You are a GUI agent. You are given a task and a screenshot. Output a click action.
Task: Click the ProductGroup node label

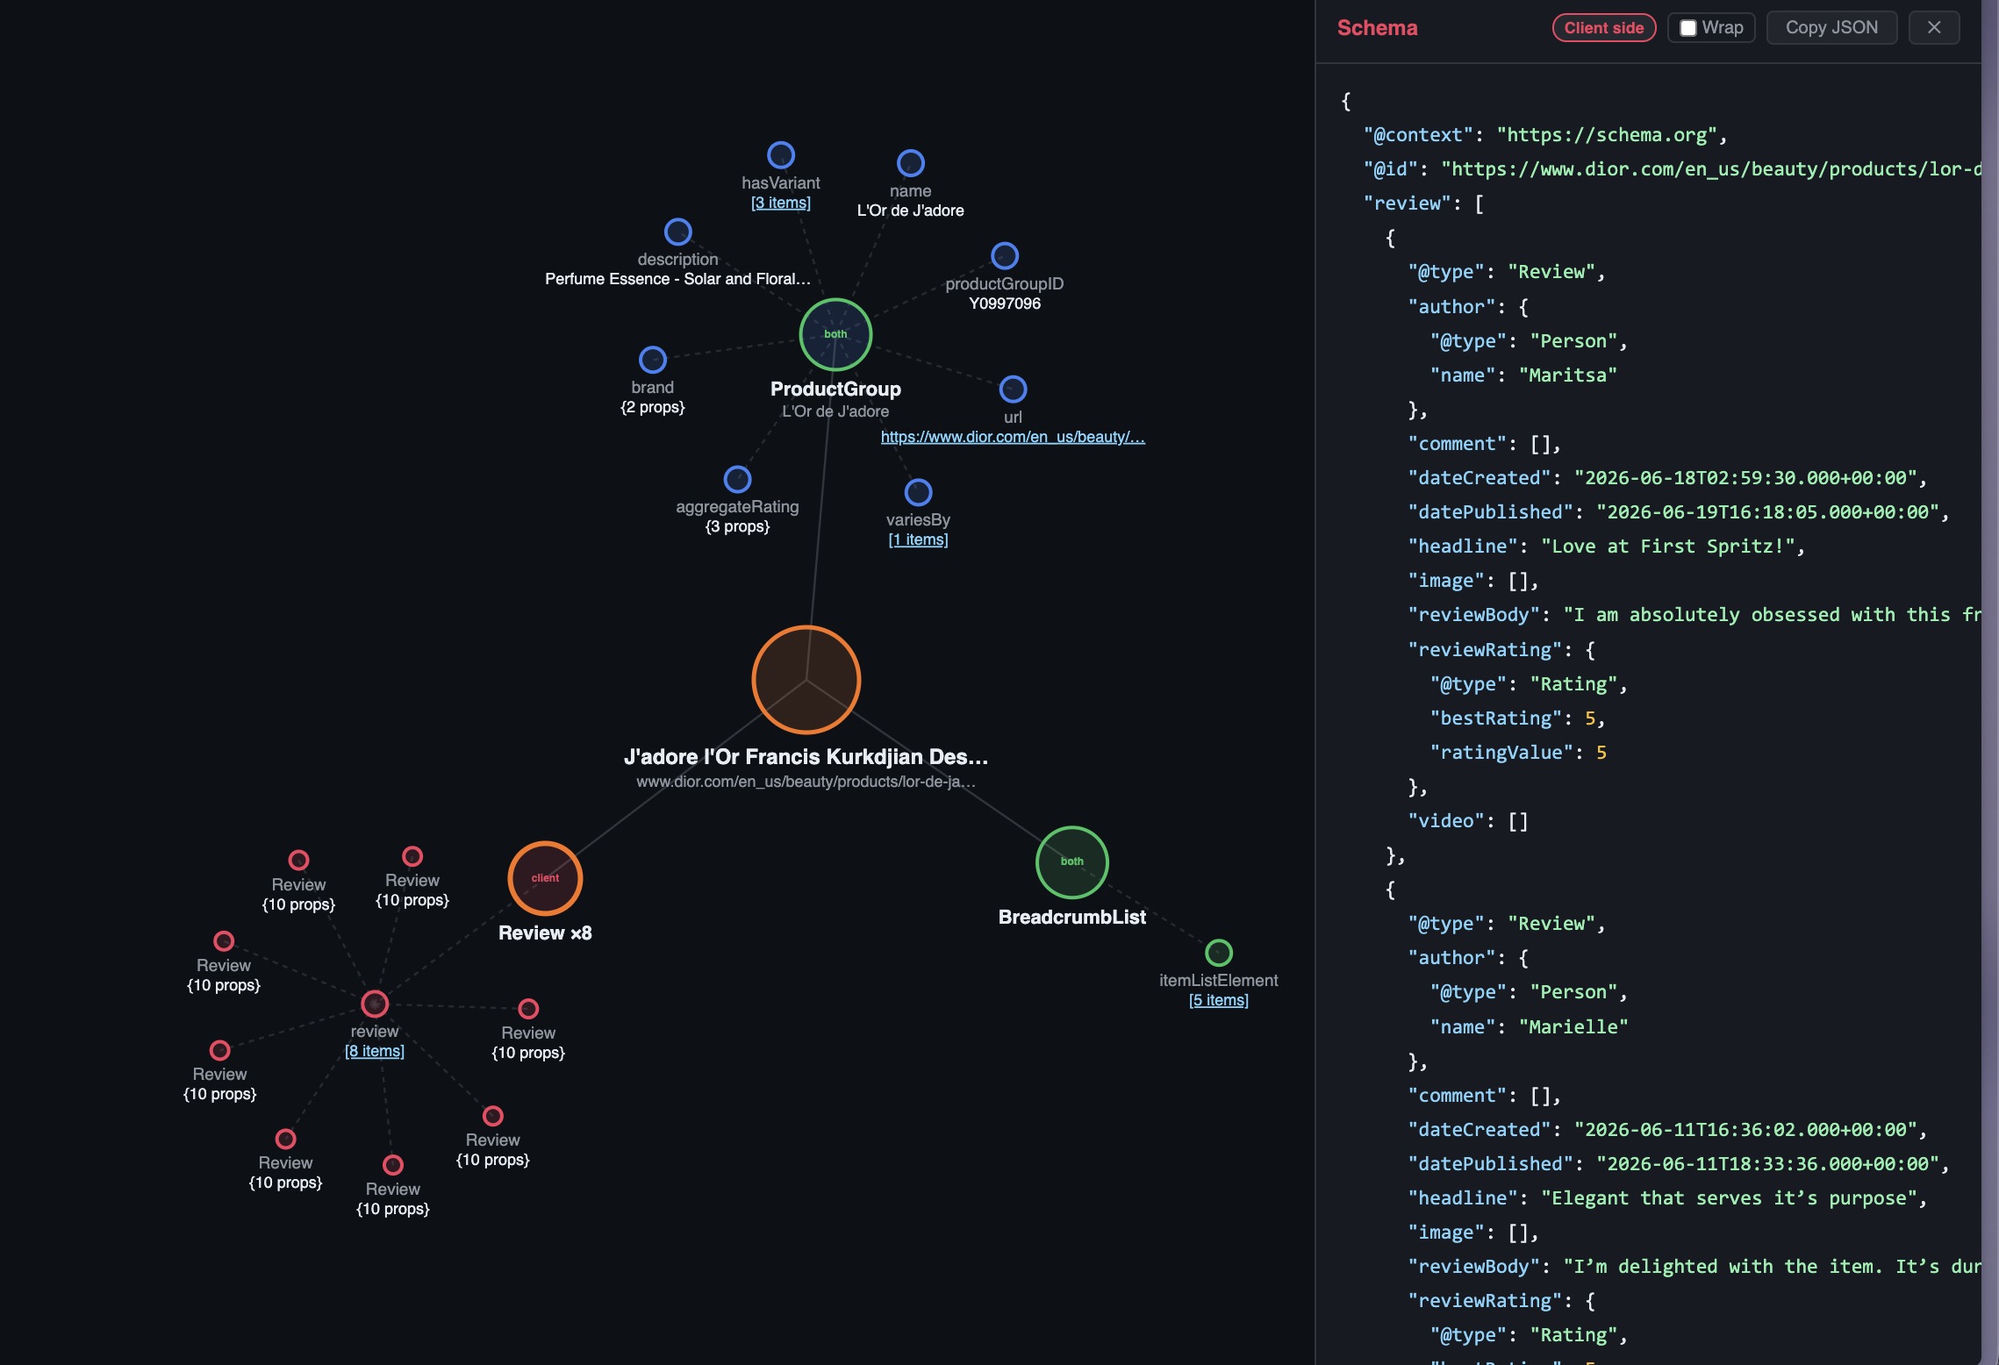tap(835, 389)
